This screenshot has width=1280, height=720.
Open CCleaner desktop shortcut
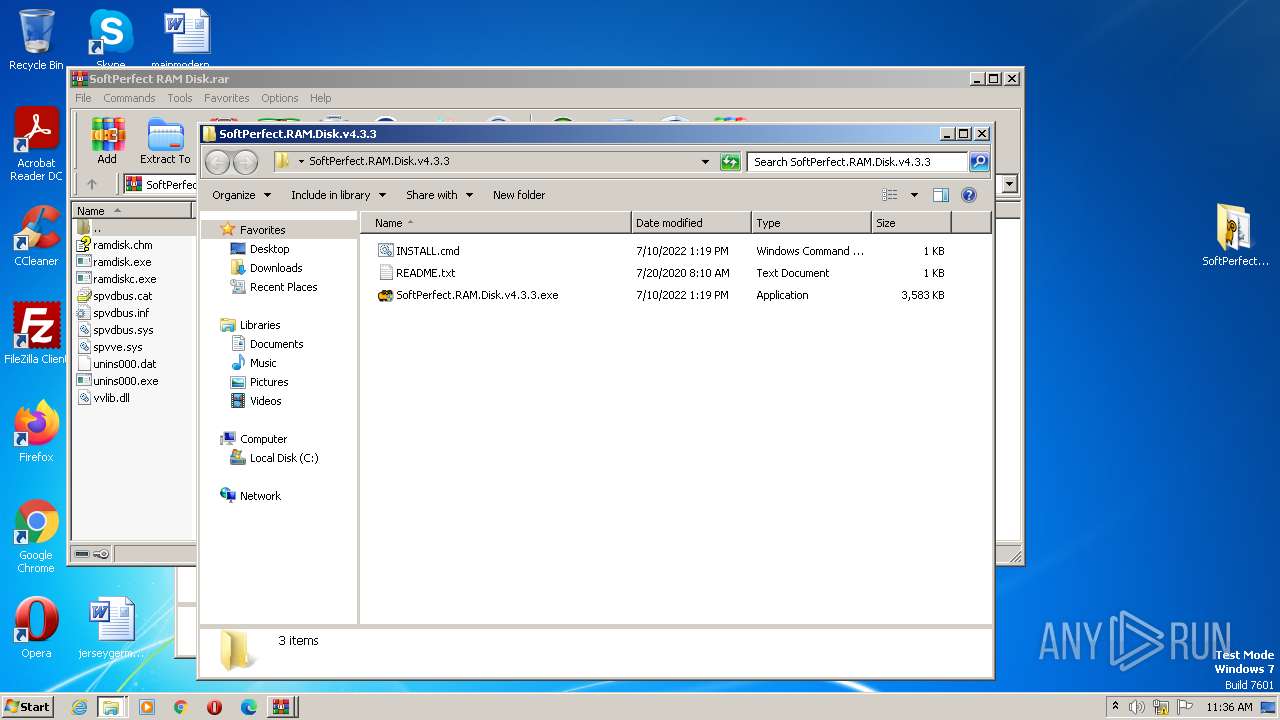[x=36, y=236]
